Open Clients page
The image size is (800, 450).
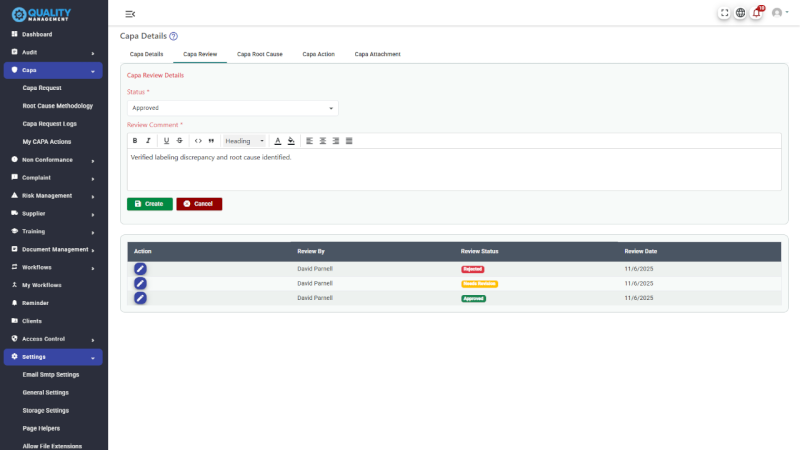point(53,321)
